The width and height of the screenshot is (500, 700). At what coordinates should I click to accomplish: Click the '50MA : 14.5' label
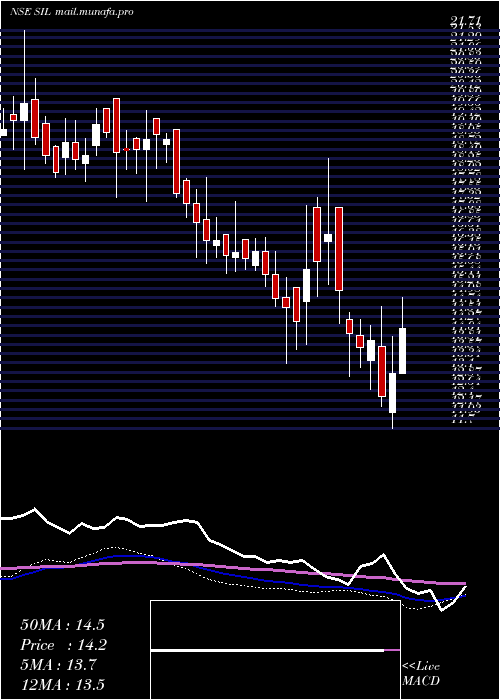pyautogui.click(x=62, y=625)
